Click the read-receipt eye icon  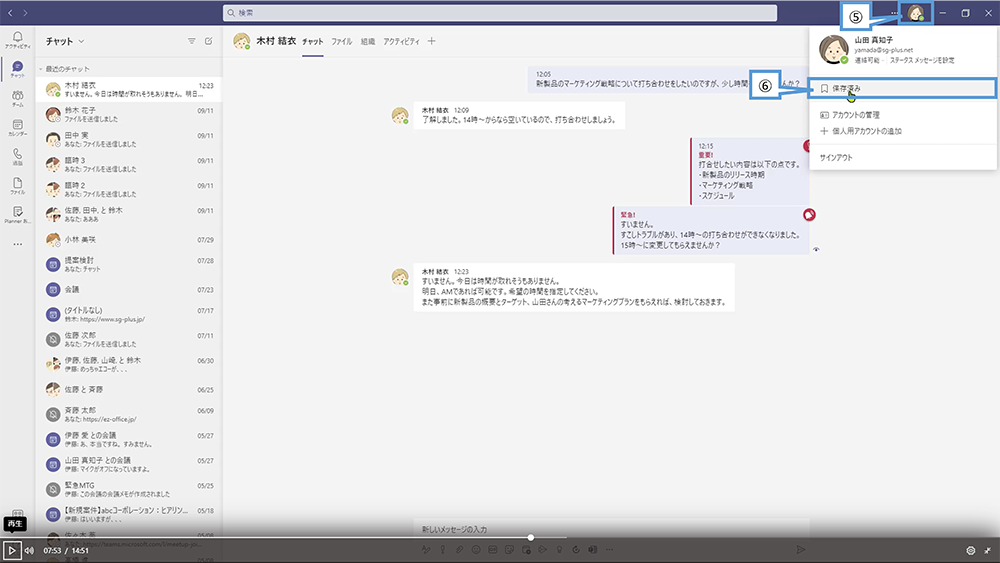(x=816, y=249)
